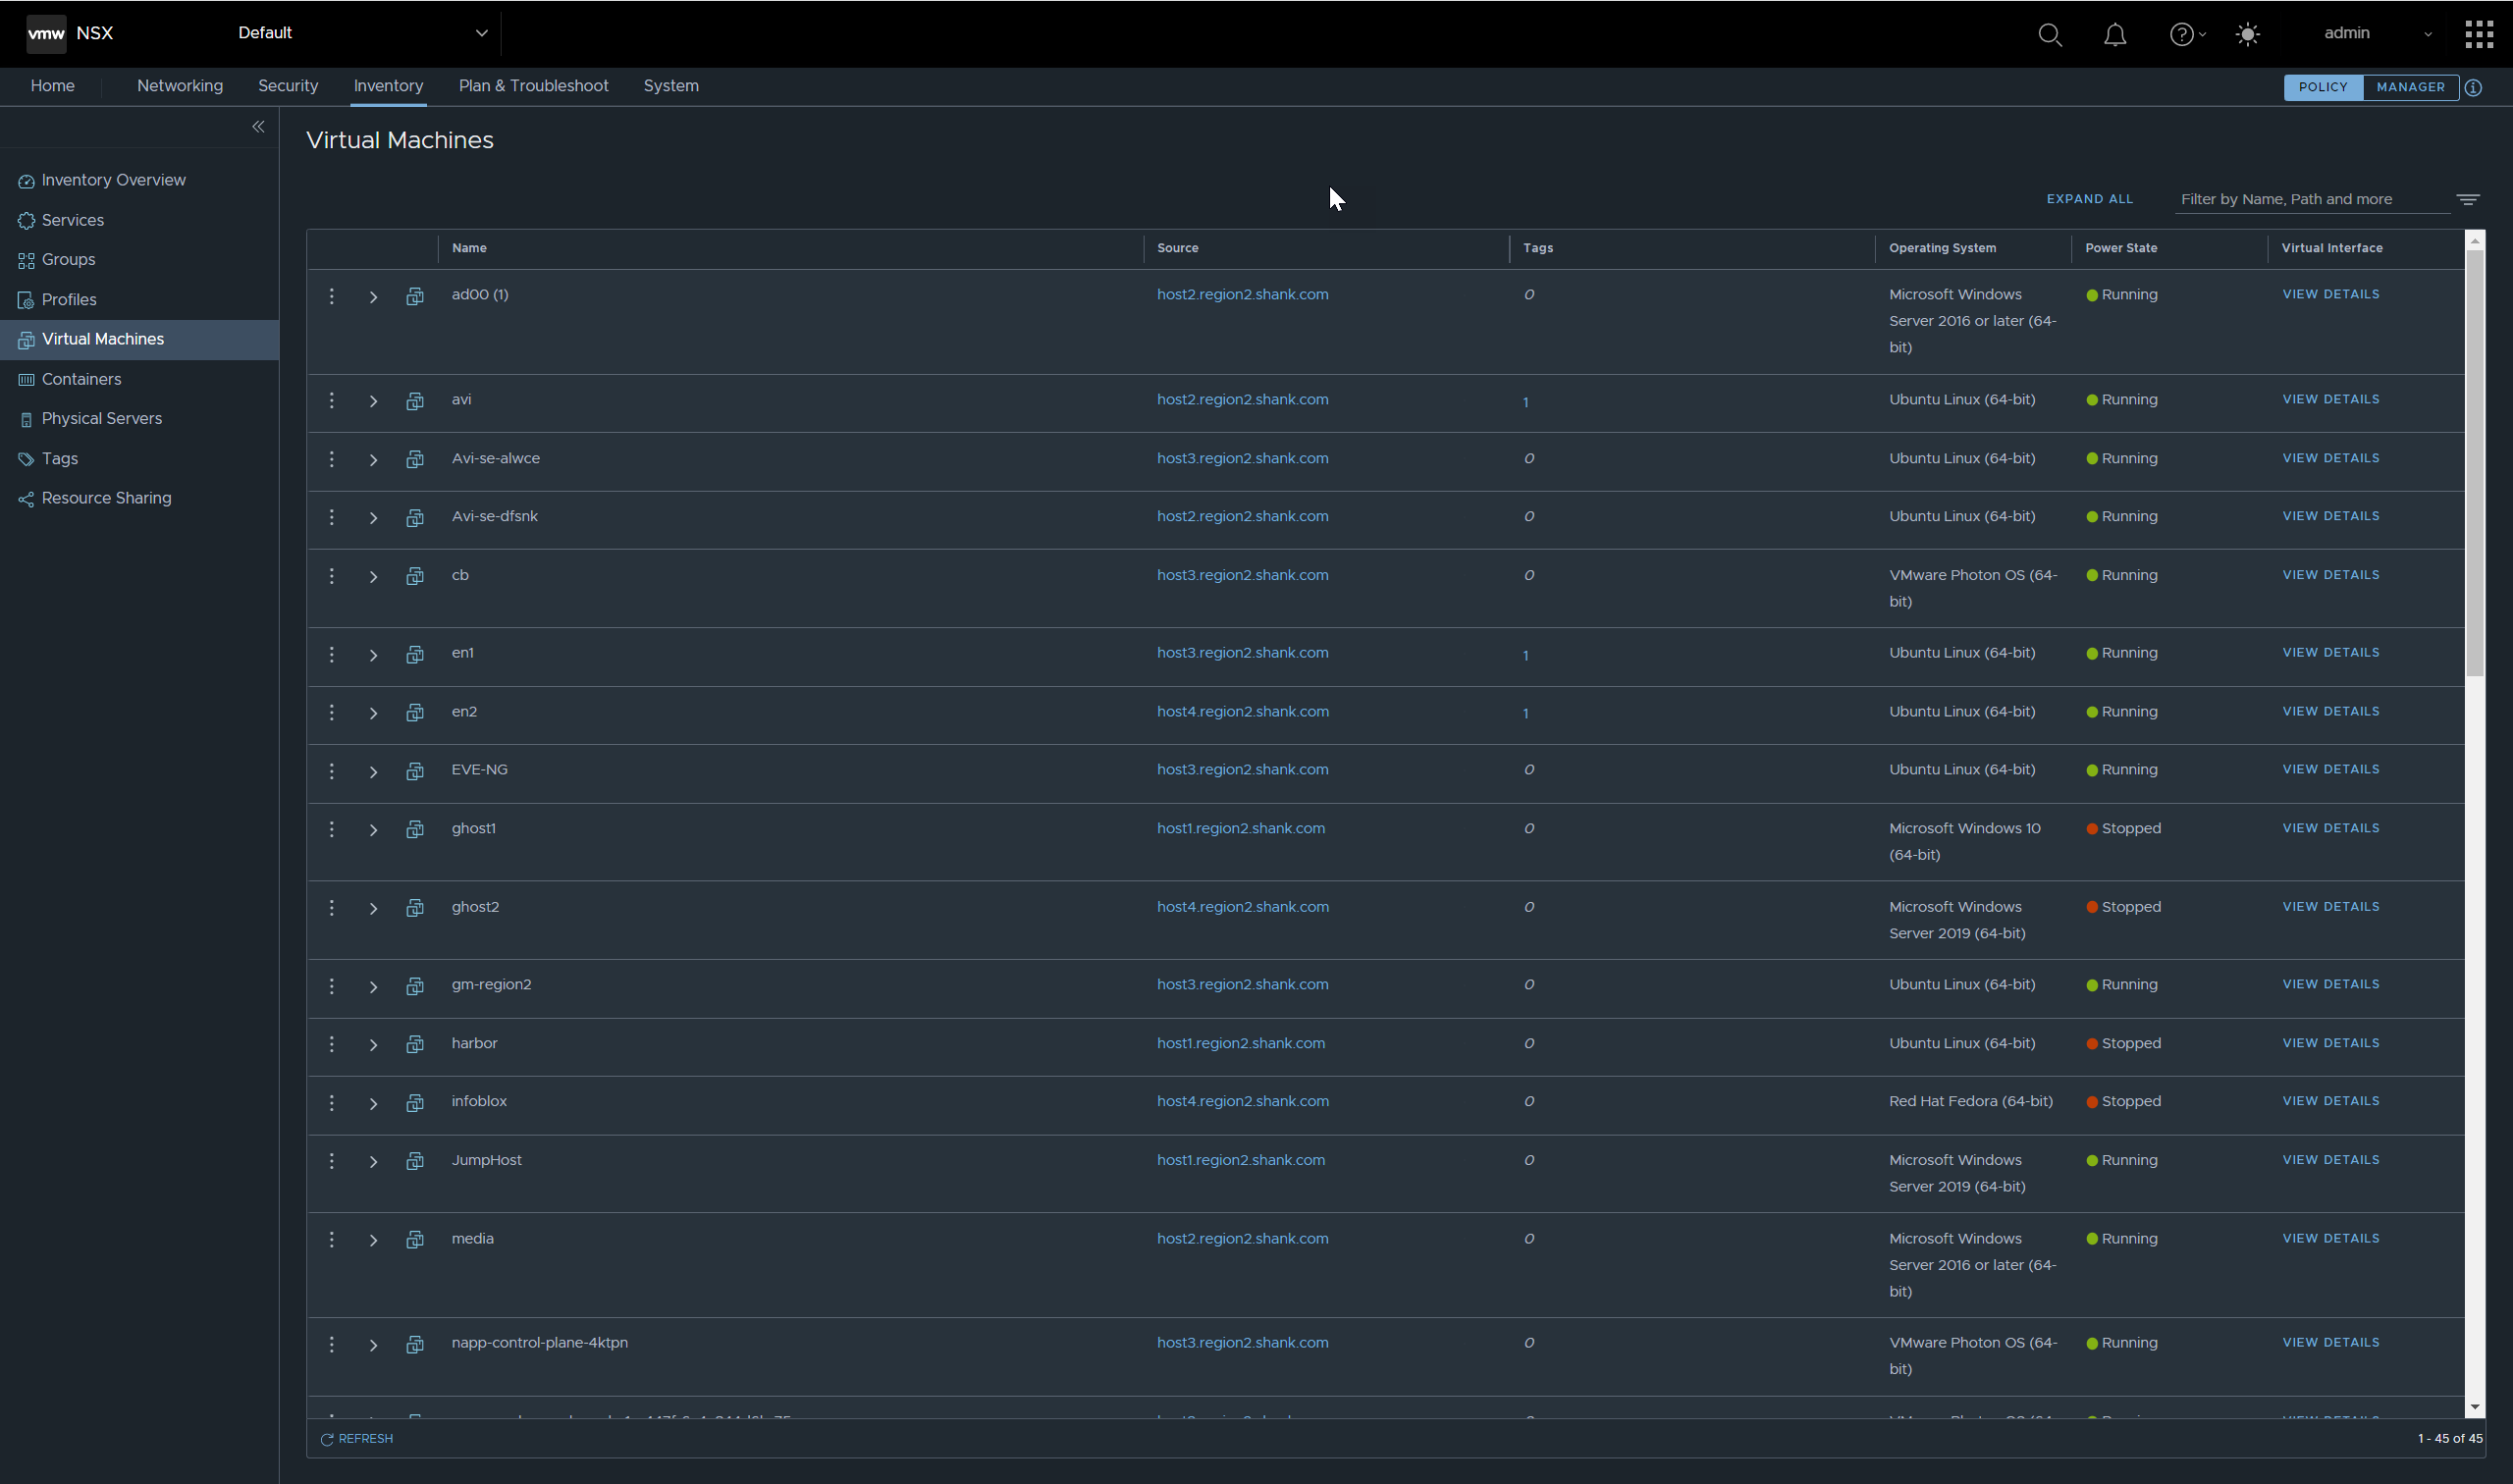Click the scrollbar down arrow
The width and height of the screenshot is (2513, 1484).
point(2474,1407)
